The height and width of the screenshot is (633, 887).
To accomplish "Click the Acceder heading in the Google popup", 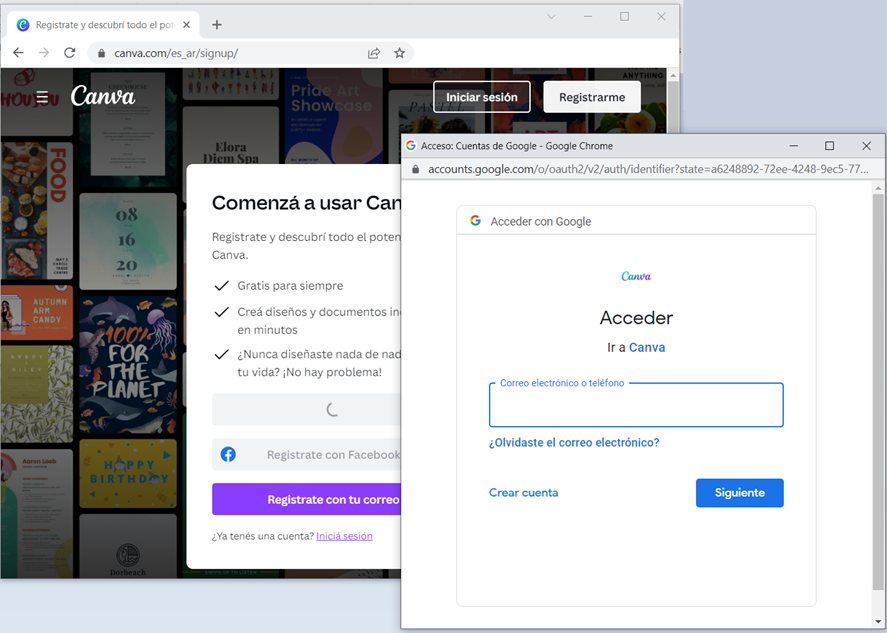I will 636,318.
